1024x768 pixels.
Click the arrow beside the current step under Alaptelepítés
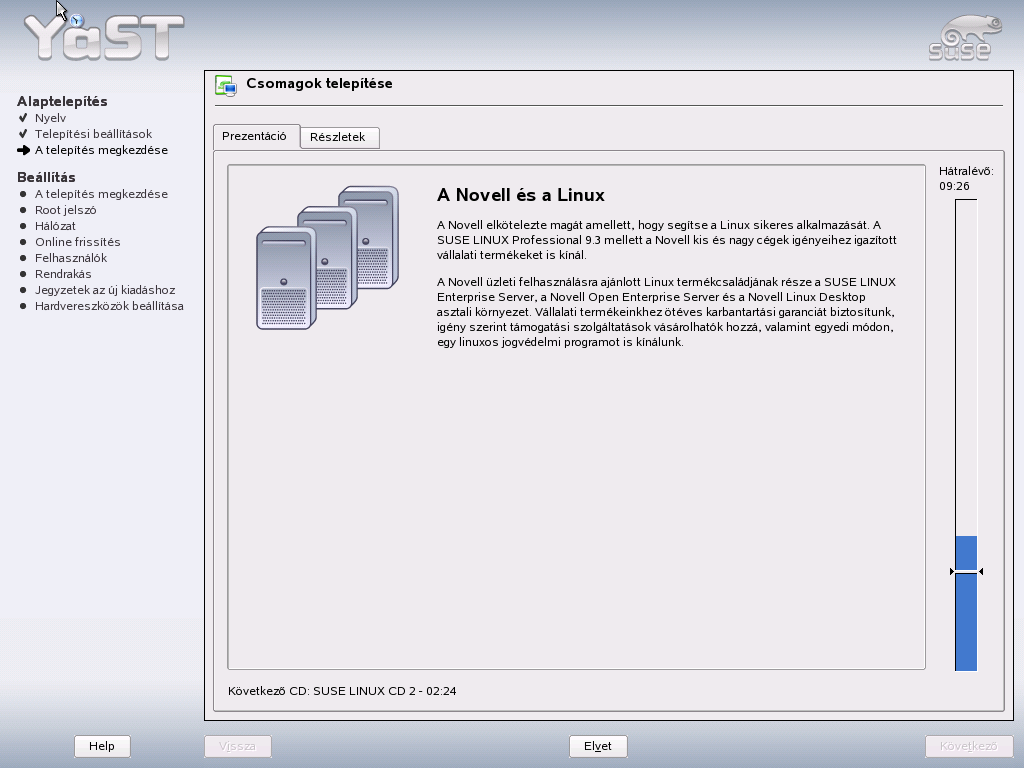point(24,150)
